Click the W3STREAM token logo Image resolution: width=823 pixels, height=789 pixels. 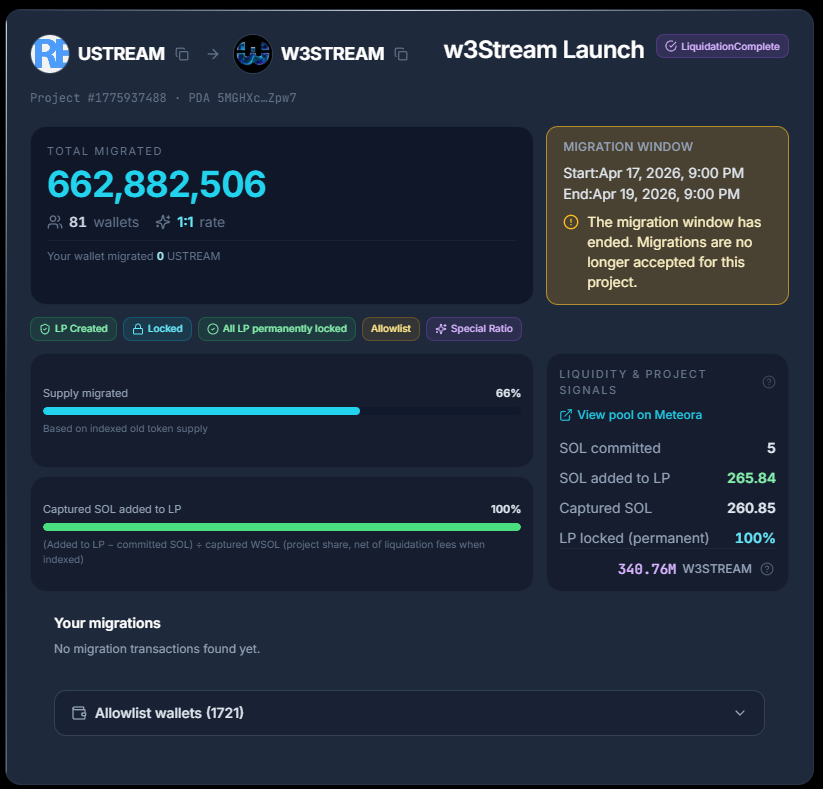coord(252,54)
